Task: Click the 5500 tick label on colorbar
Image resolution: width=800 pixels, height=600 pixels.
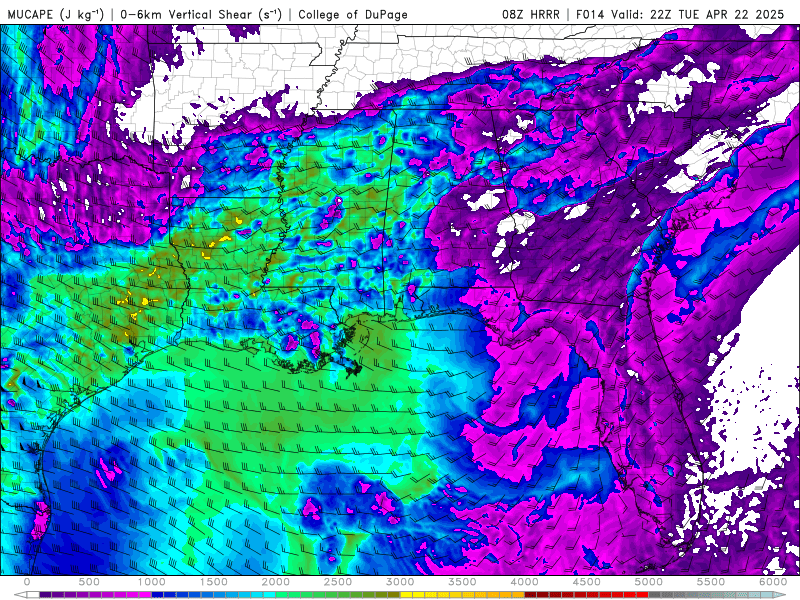Action: point(711,582)
